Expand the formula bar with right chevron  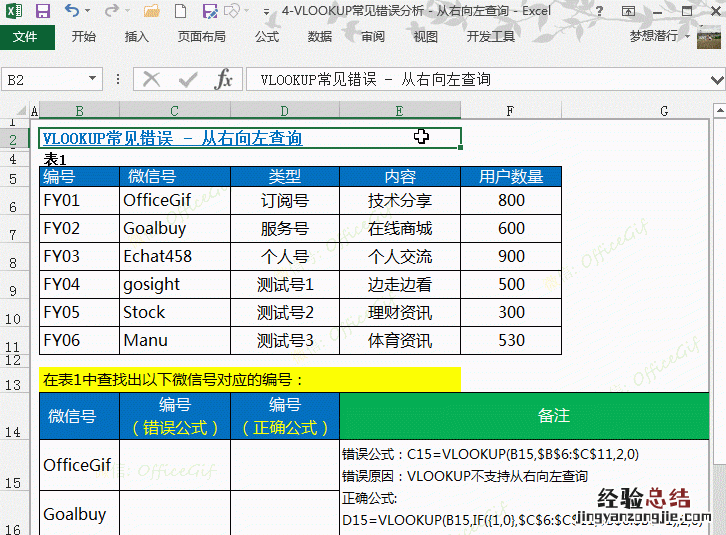click(716, 79)
